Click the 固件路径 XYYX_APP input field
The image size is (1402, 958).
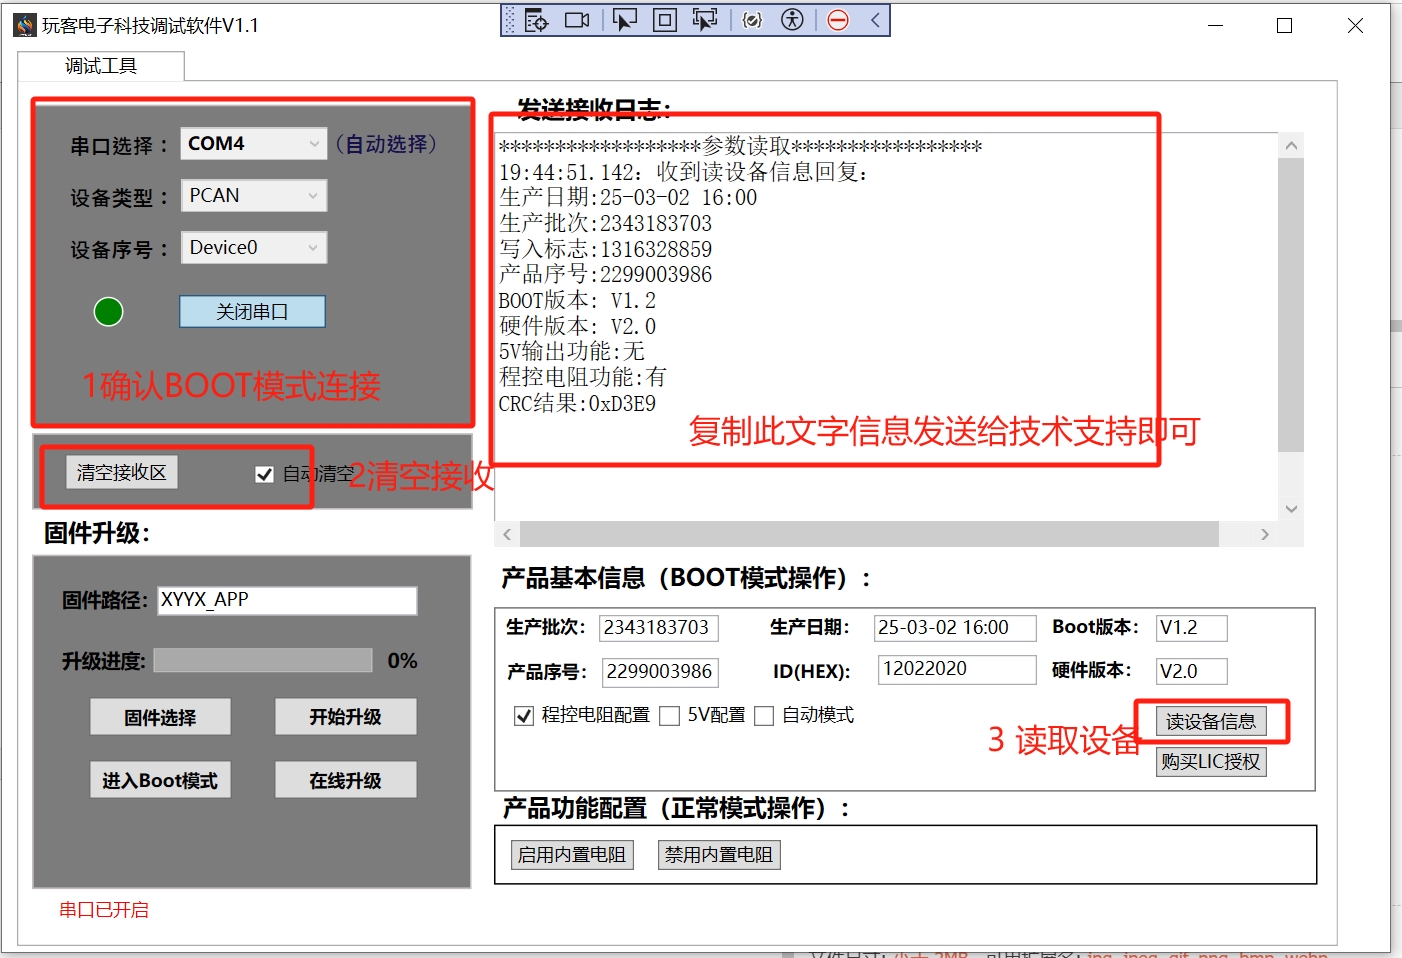pyautogui.click(x=287, y=600)
